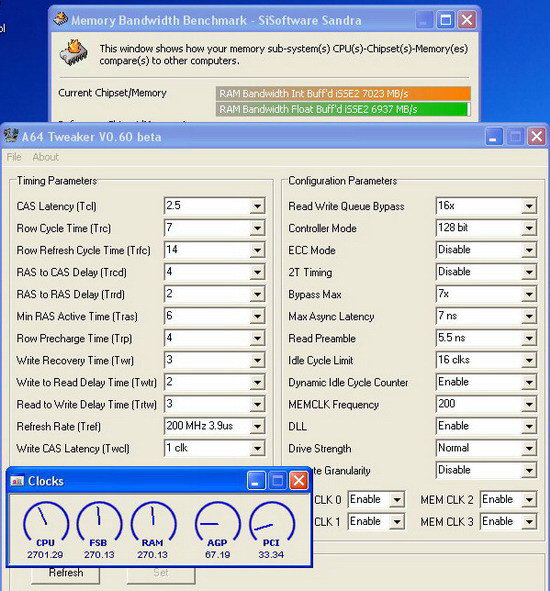Open the Read Preamble dropdown
This screenshot has height=591, width=550.
(x=529, y=338)
